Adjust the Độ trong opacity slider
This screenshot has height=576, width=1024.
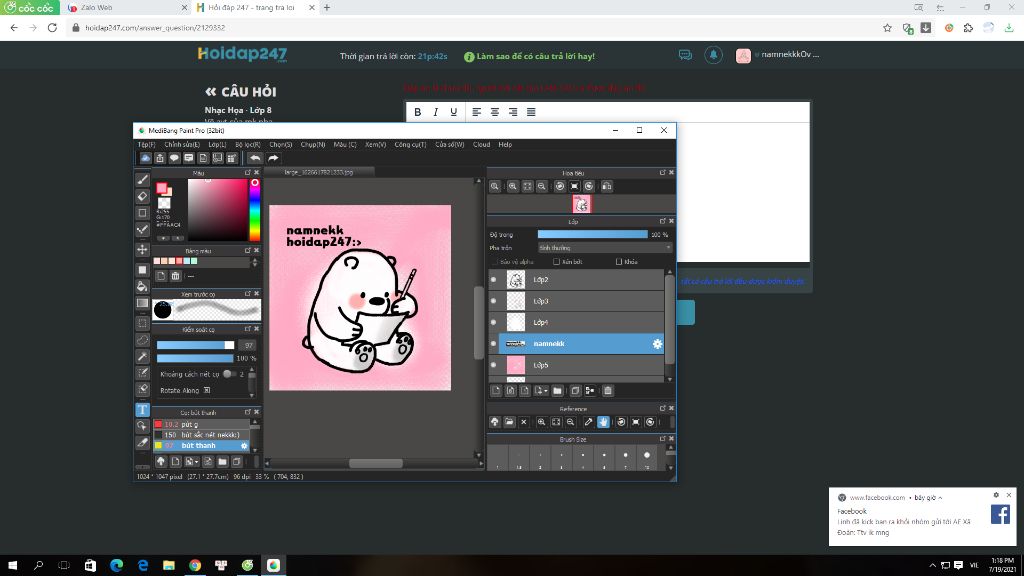pos(593,234)
